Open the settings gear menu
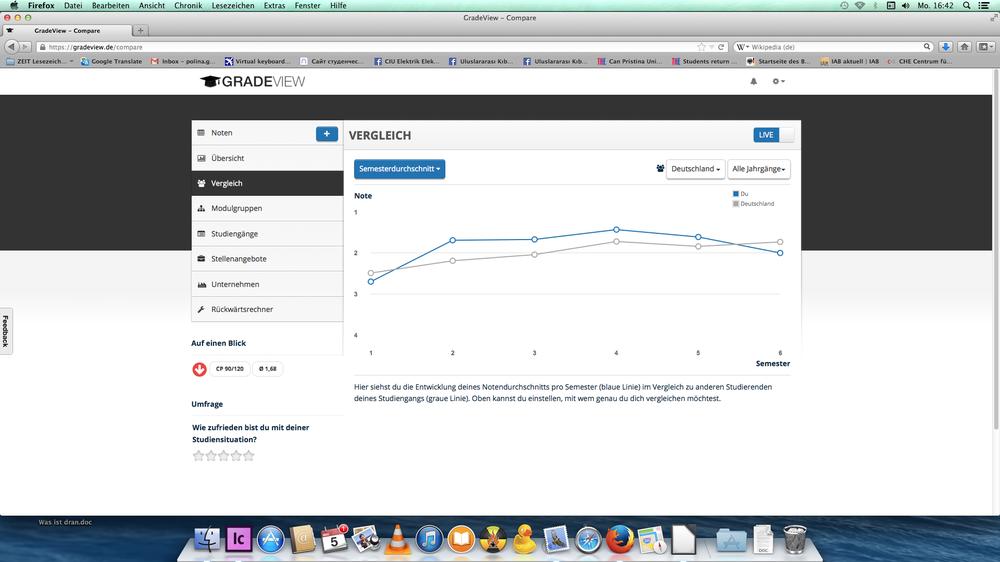The image size is (1000, 562). point(777,81)
